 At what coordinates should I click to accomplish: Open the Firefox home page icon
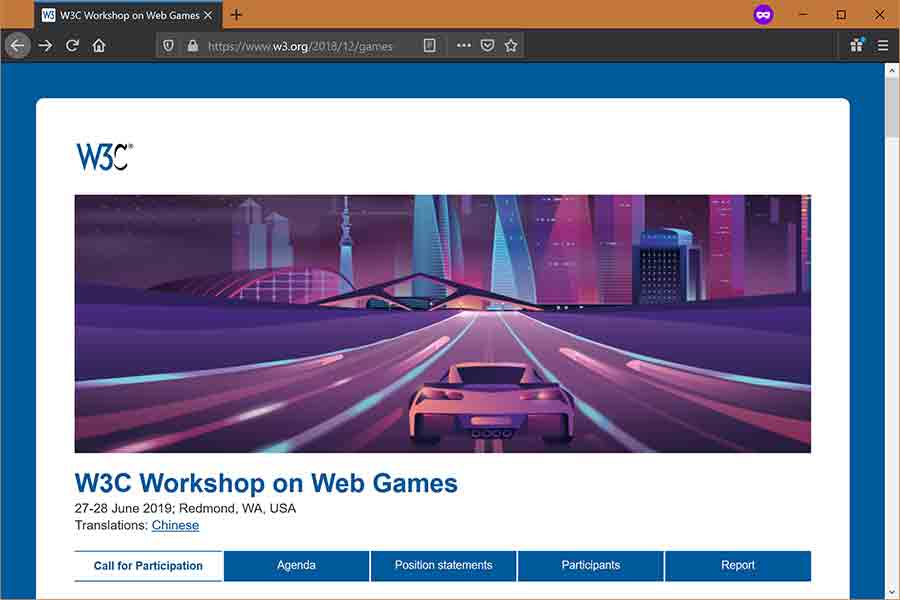pyautogui.click(x=99, y=45)
